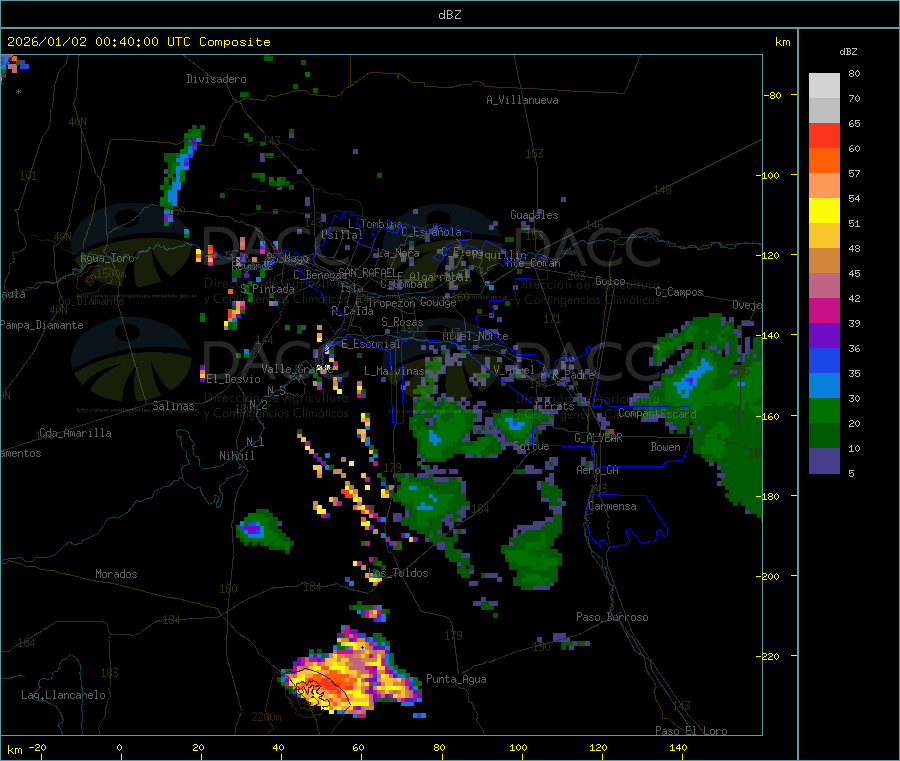900x761 pixels.
Task: Click the Goudge map label
Action: coord(438,302)
